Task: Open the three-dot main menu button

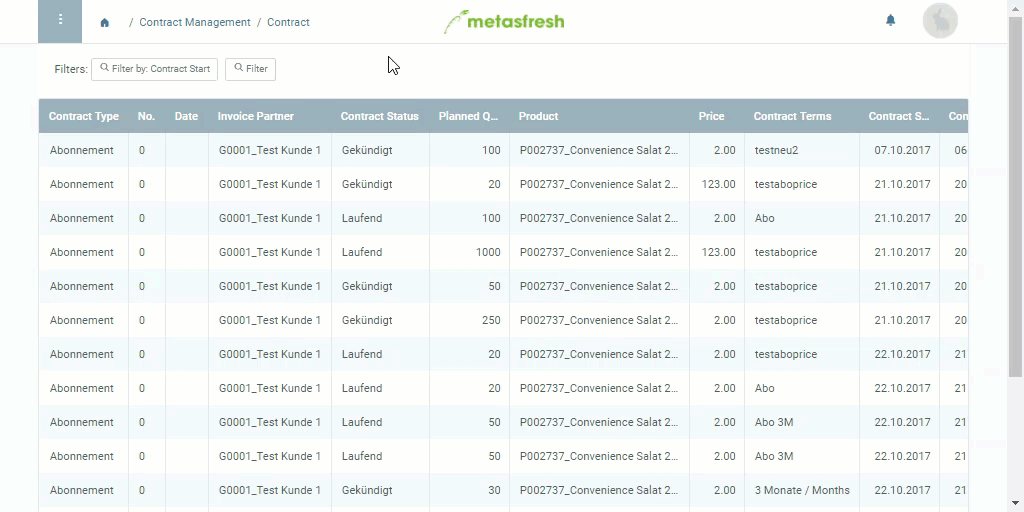Action: pos(60,22)
